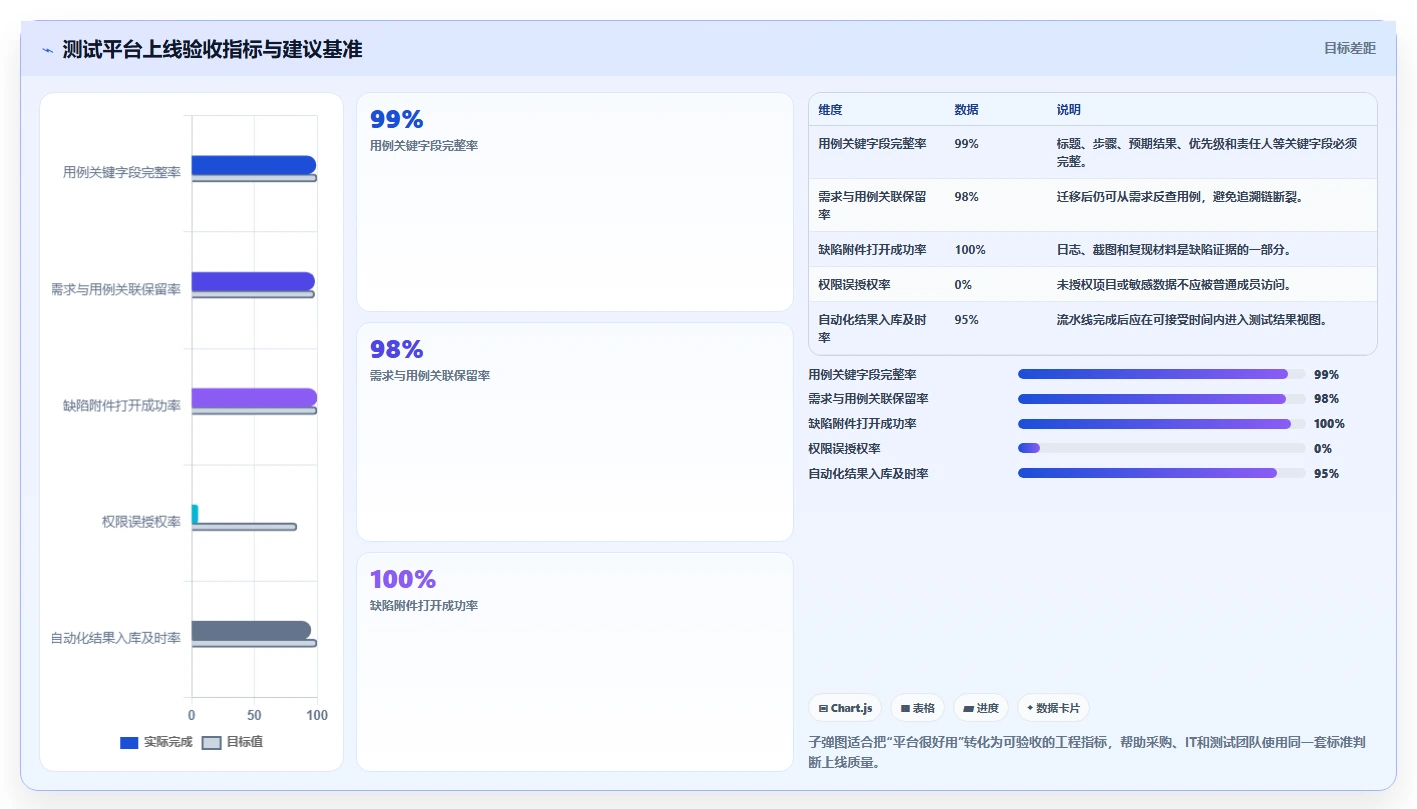Select the 表格 tag chip
The image size is (1417, 809).
[918, 708]
